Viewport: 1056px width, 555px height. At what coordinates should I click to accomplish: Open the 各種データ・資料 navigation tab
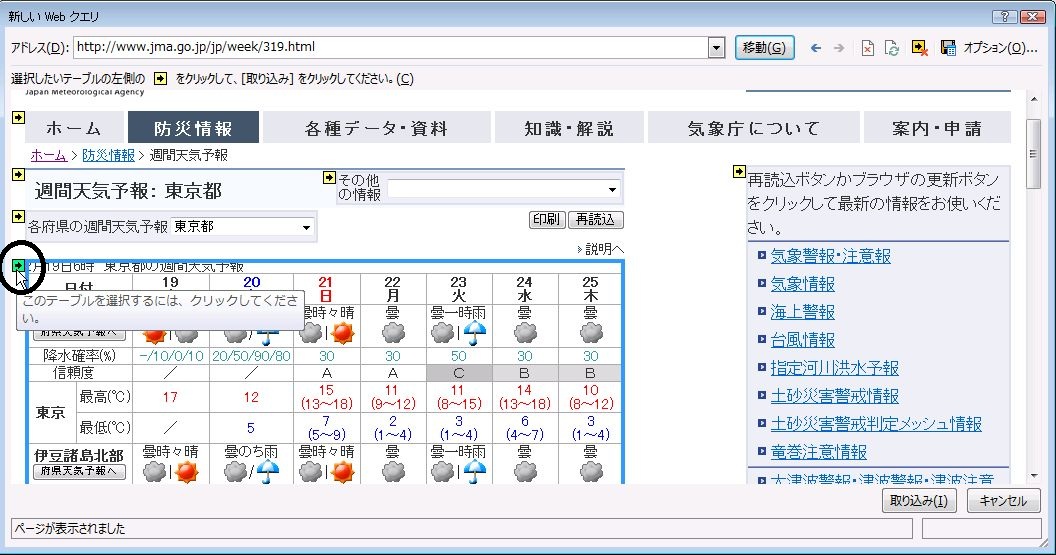376,128
